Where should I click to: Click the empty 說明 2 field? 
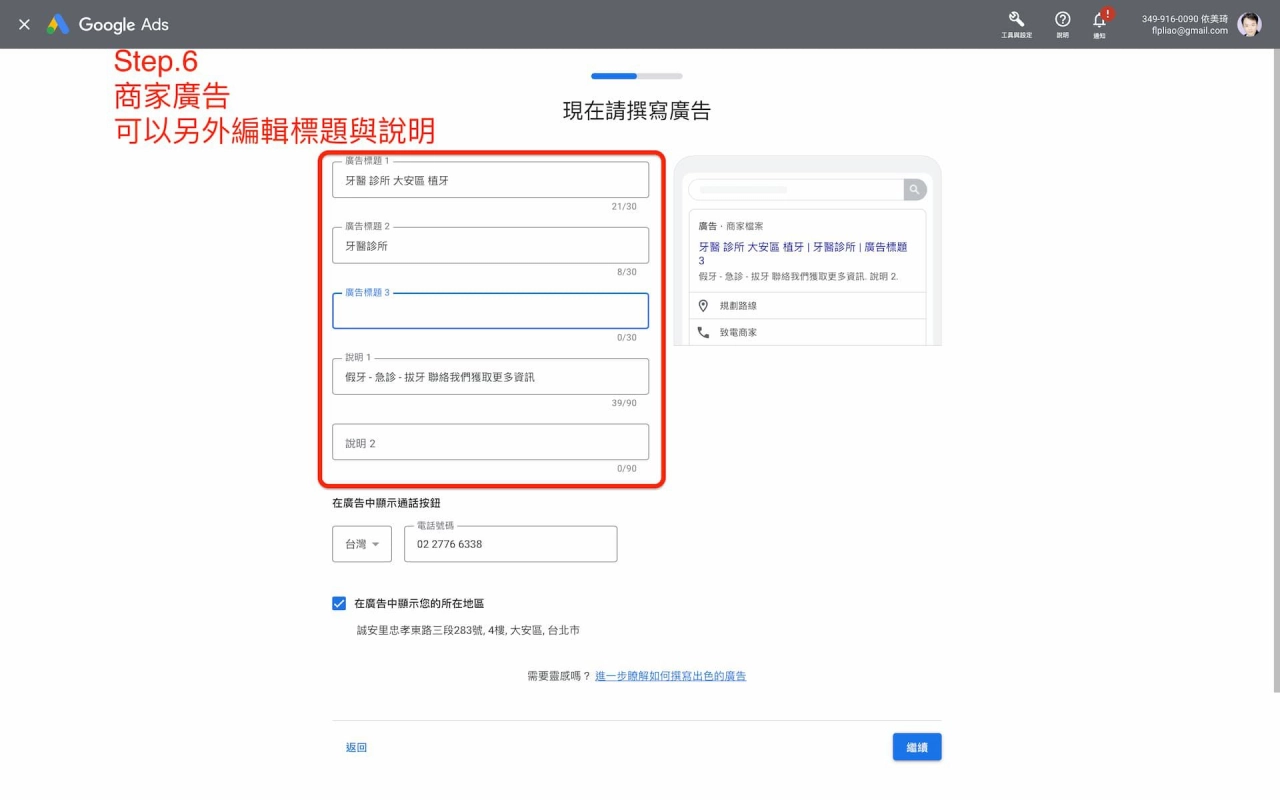coord(490,442)
